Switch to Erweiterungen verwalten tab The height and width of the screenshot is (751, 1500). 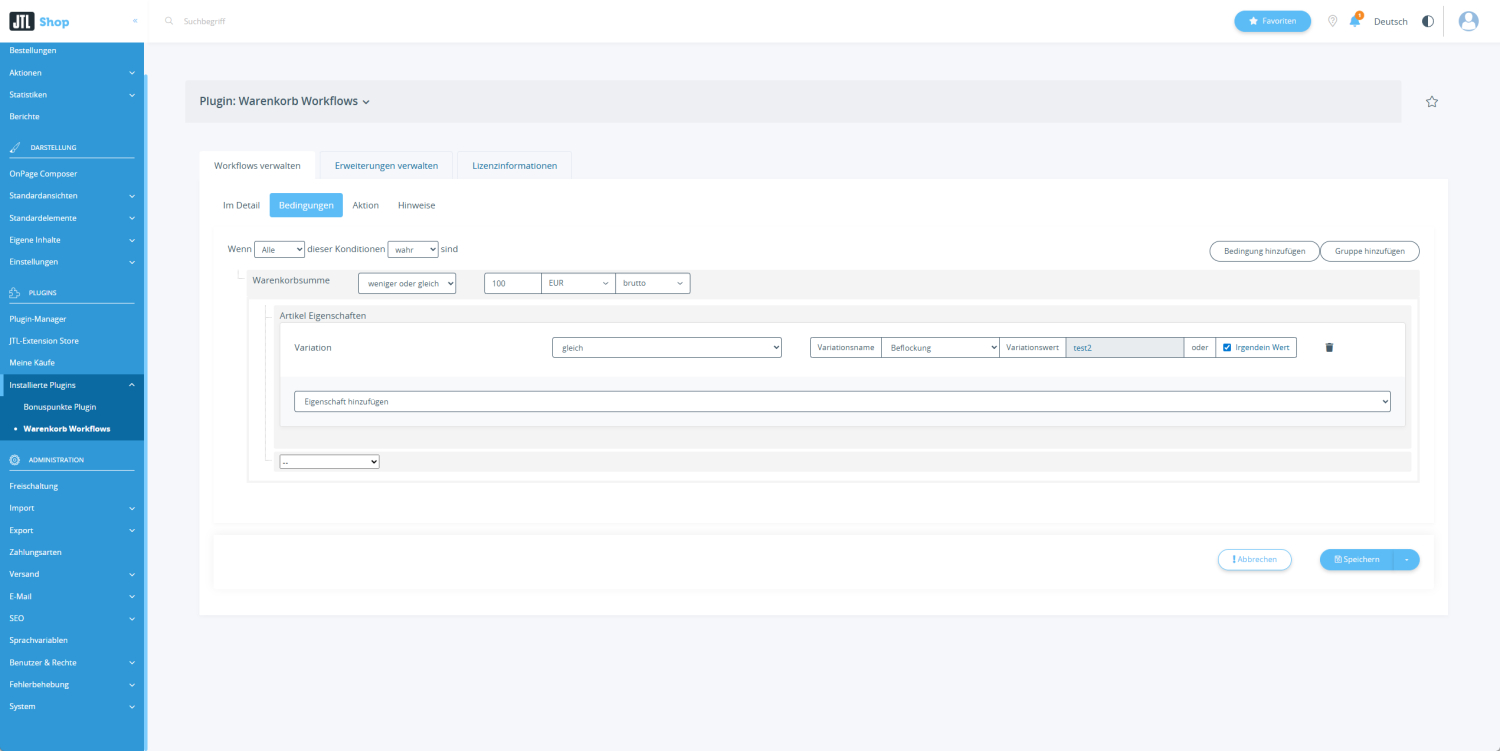tap(386, 166)
